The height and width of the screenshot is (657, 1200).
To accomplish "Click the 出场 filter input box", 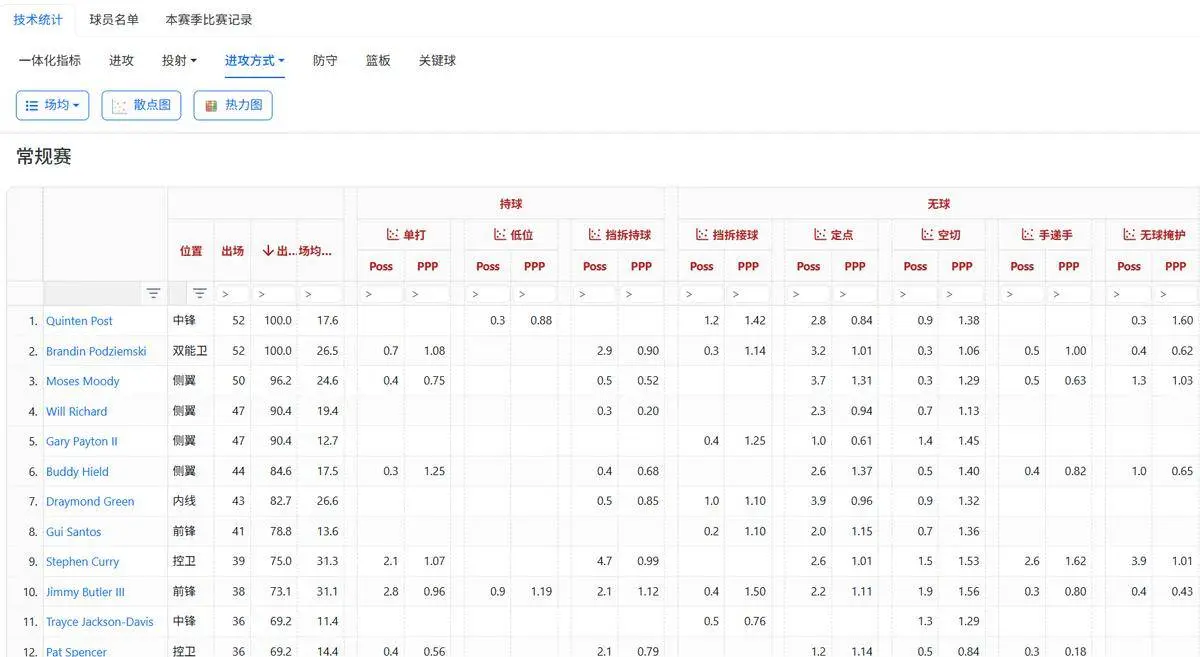I will point(233,294).
